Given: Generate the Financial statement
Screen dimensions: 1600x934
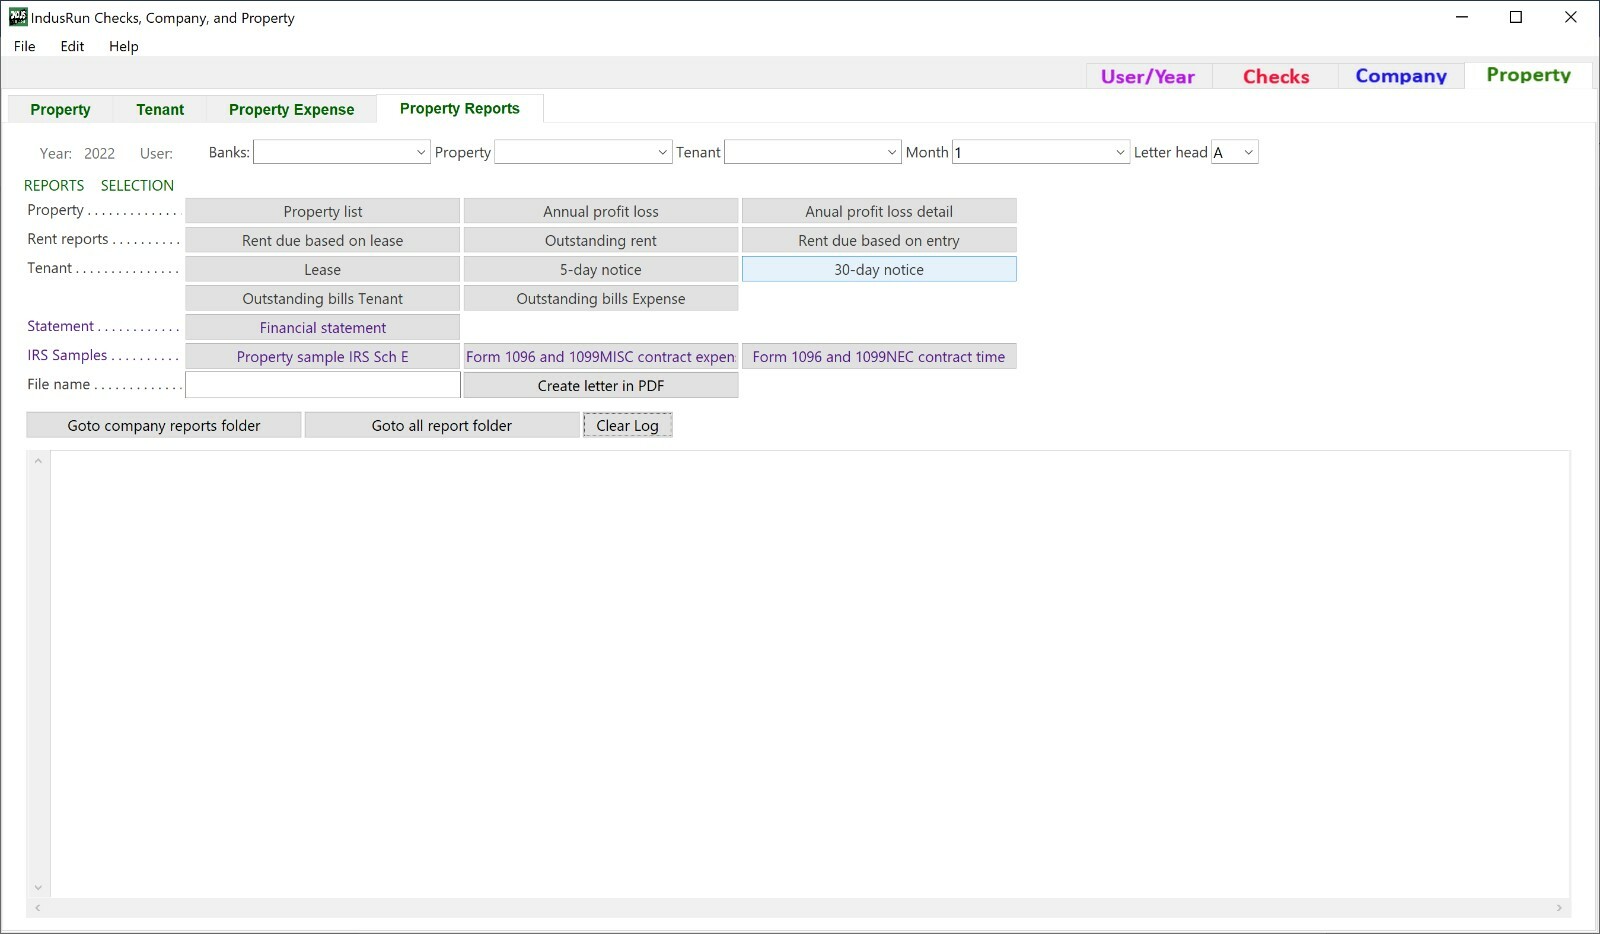Looking at the screenshot, I should pos(323,327).
